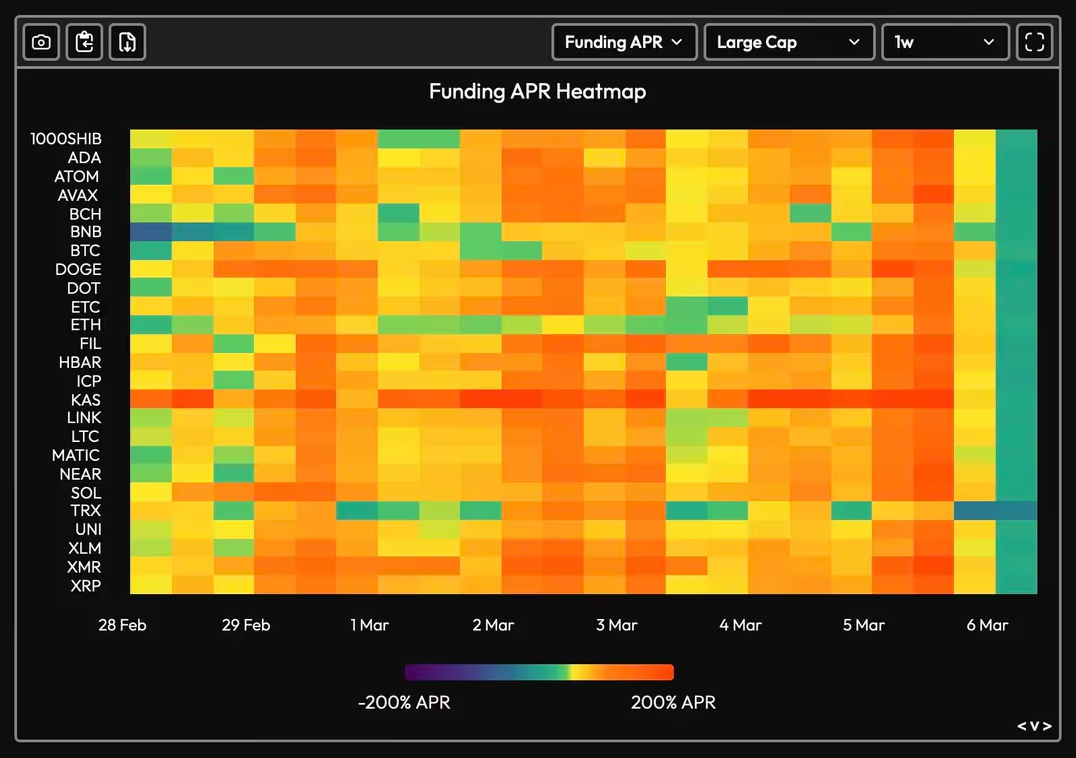Screen dimensions: 1076x758
Task: Copy chart to clipboard icon
Action: [x=84, y=43]
